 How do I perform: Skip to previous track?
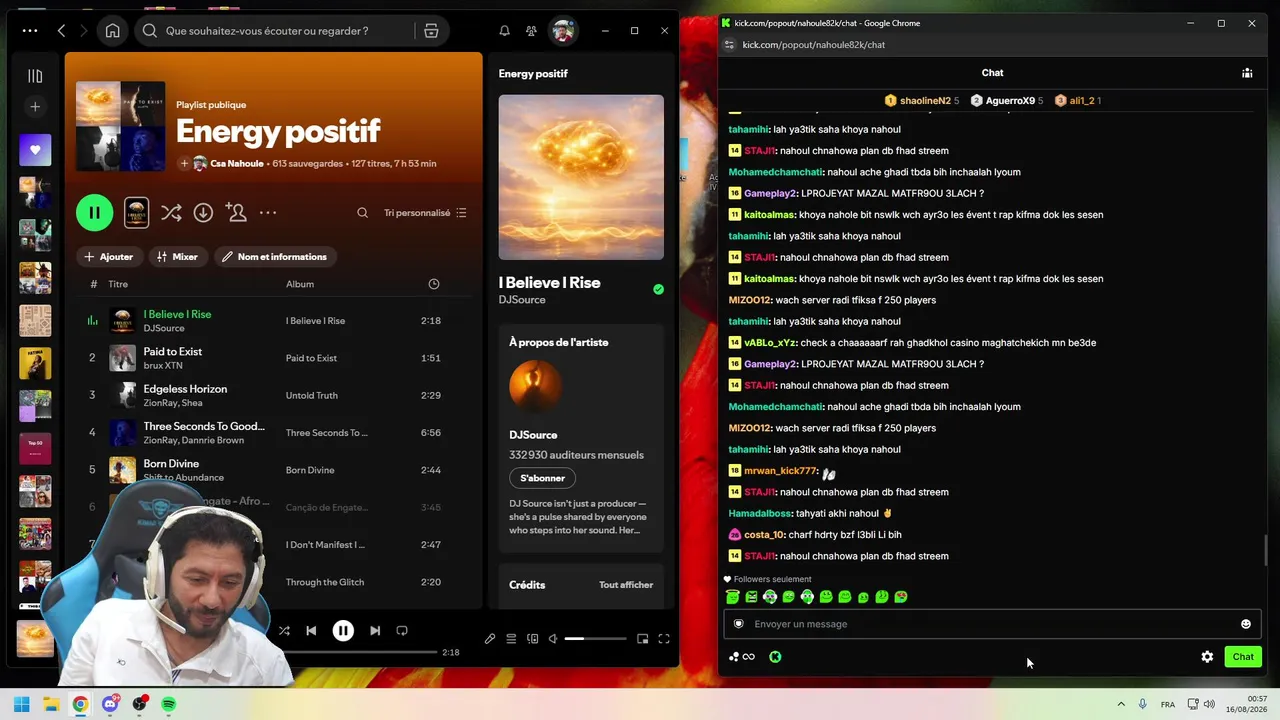[x=311, y=631]
